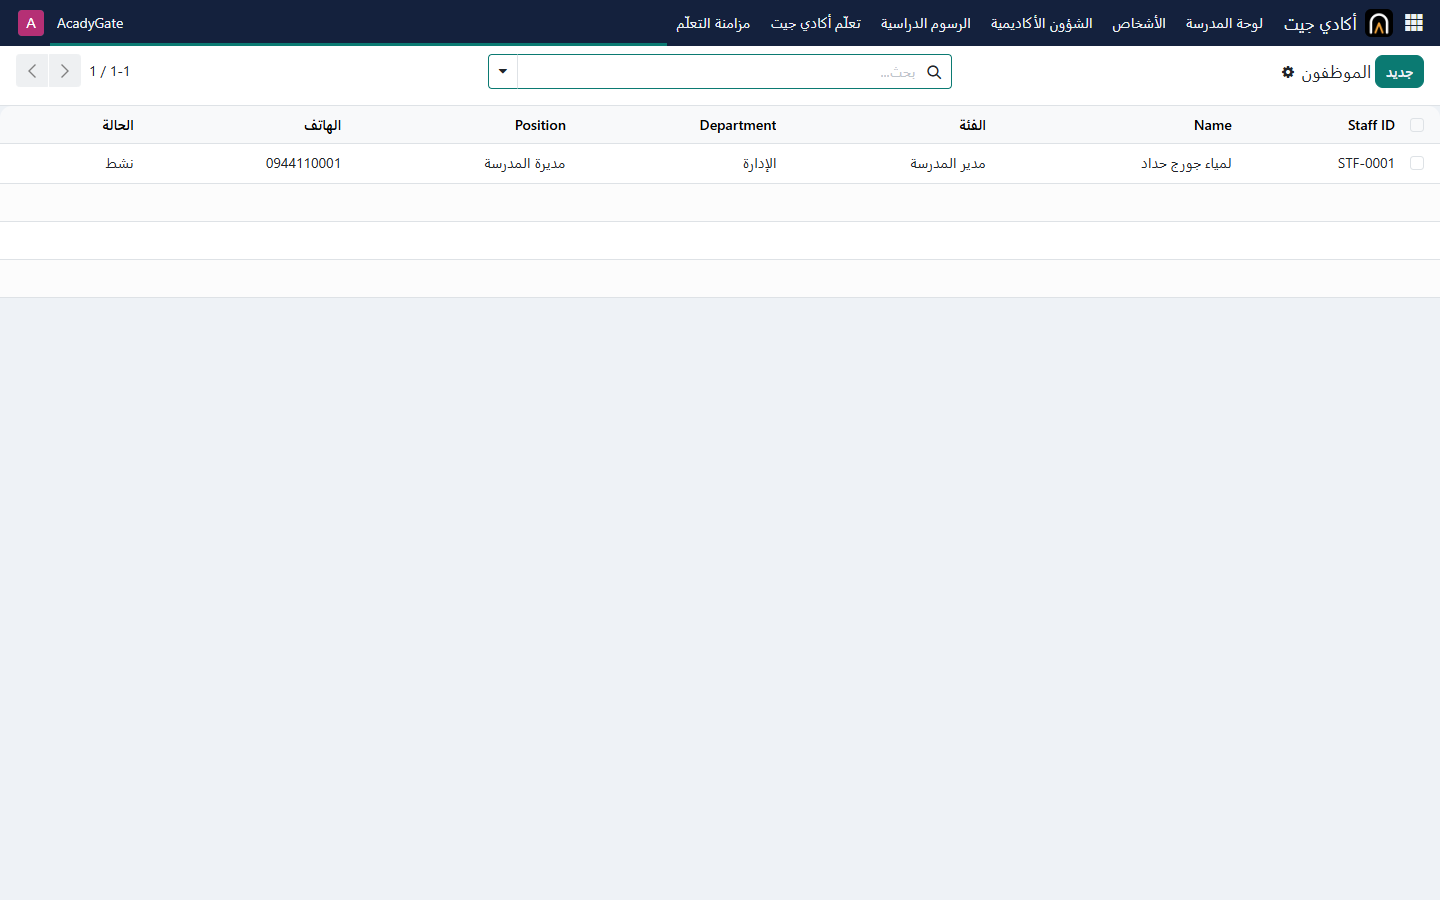Screen dimensions: 1440x900
Task: Open the STF-0001 staff record cell
Action: click(1366, 163)
